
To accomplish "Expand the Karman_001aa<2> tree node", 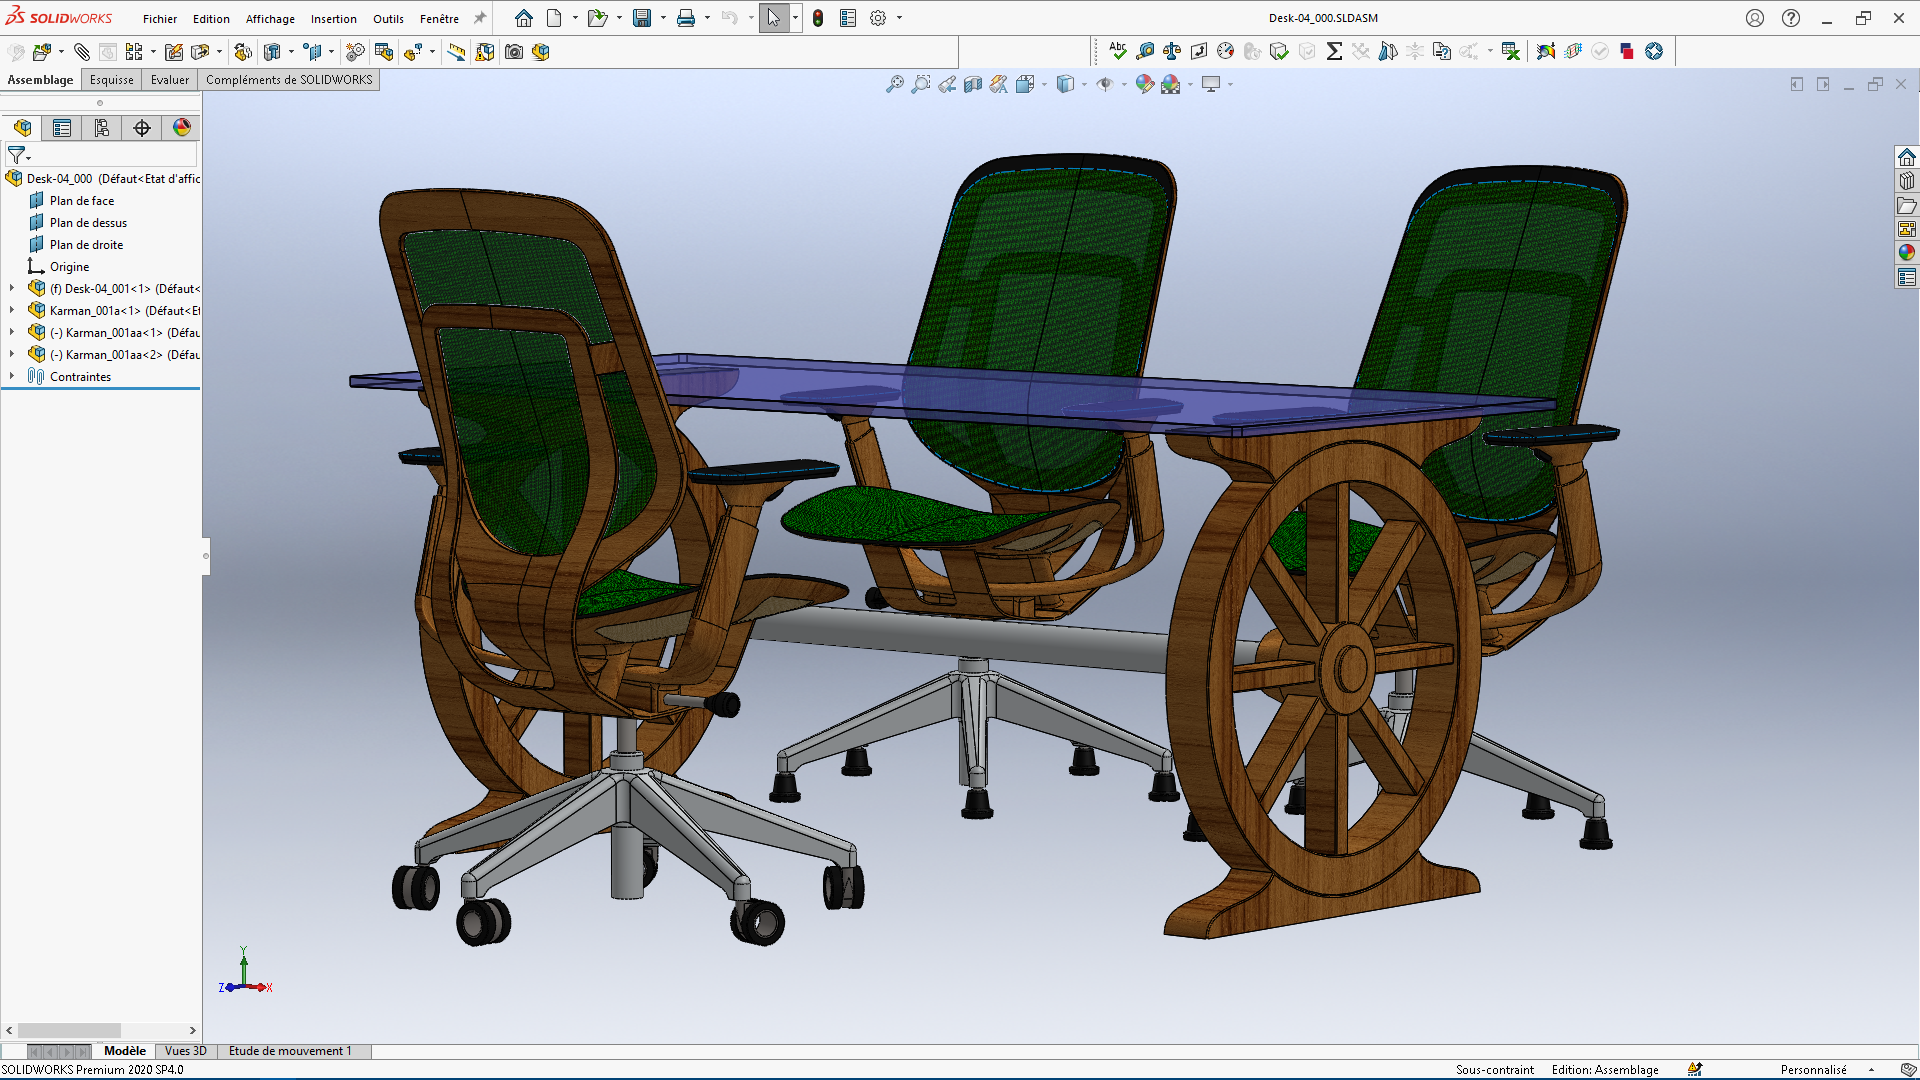I will coord(12,354).
